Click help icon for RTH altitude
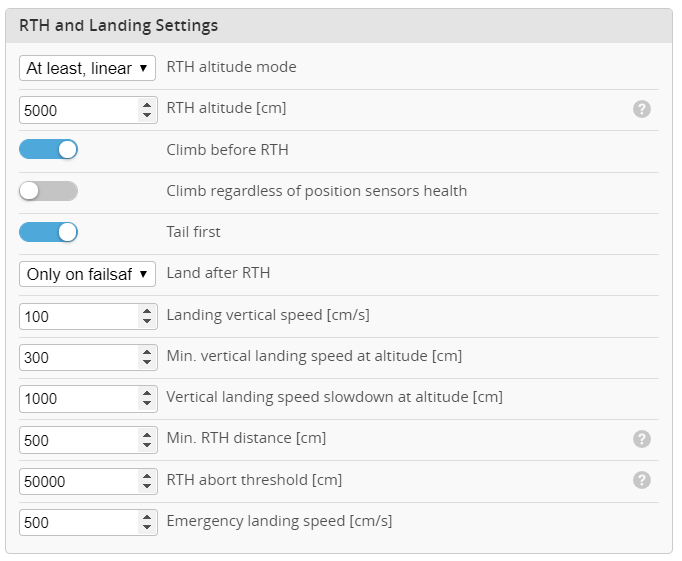 point(642,109)
